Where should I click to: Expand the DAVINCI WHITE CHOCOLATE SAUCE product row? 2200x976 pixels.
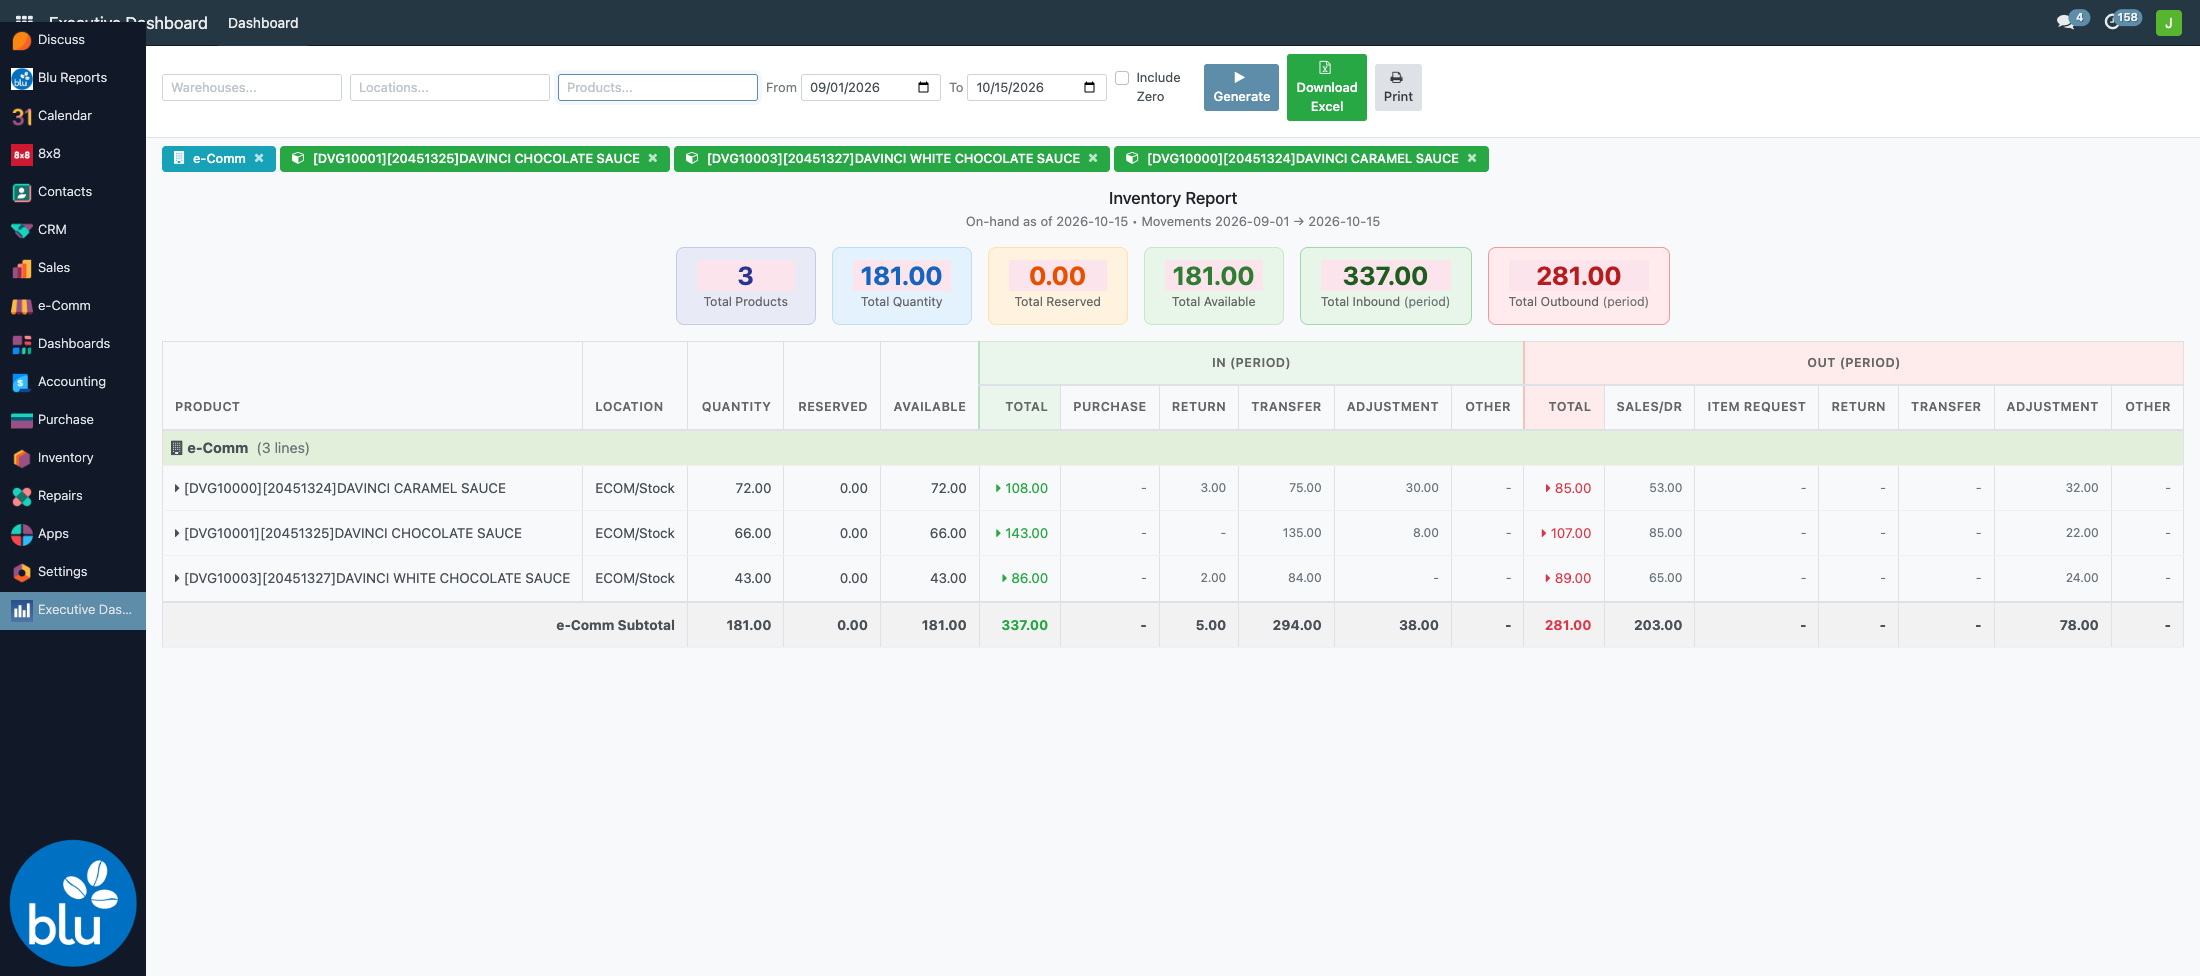pyautogui.click(x=177, y=579)
